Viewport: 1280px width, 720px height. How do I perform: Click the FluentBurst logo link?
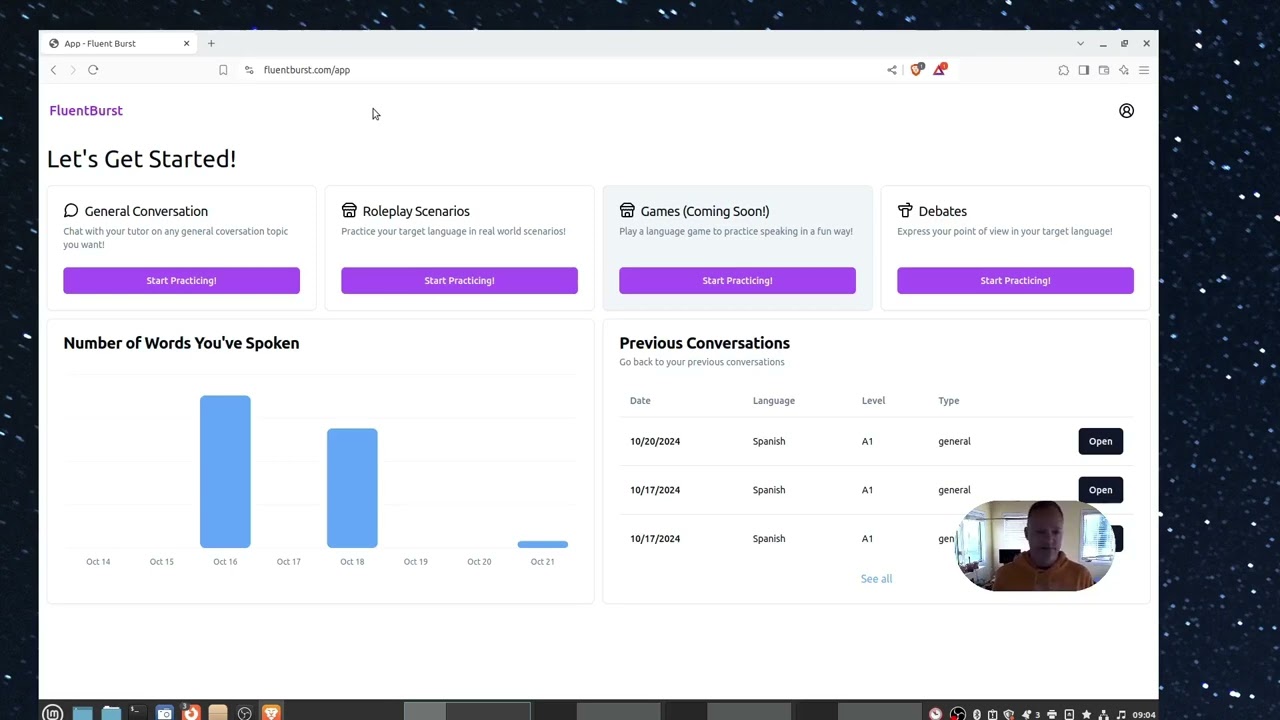click(86, 111)
